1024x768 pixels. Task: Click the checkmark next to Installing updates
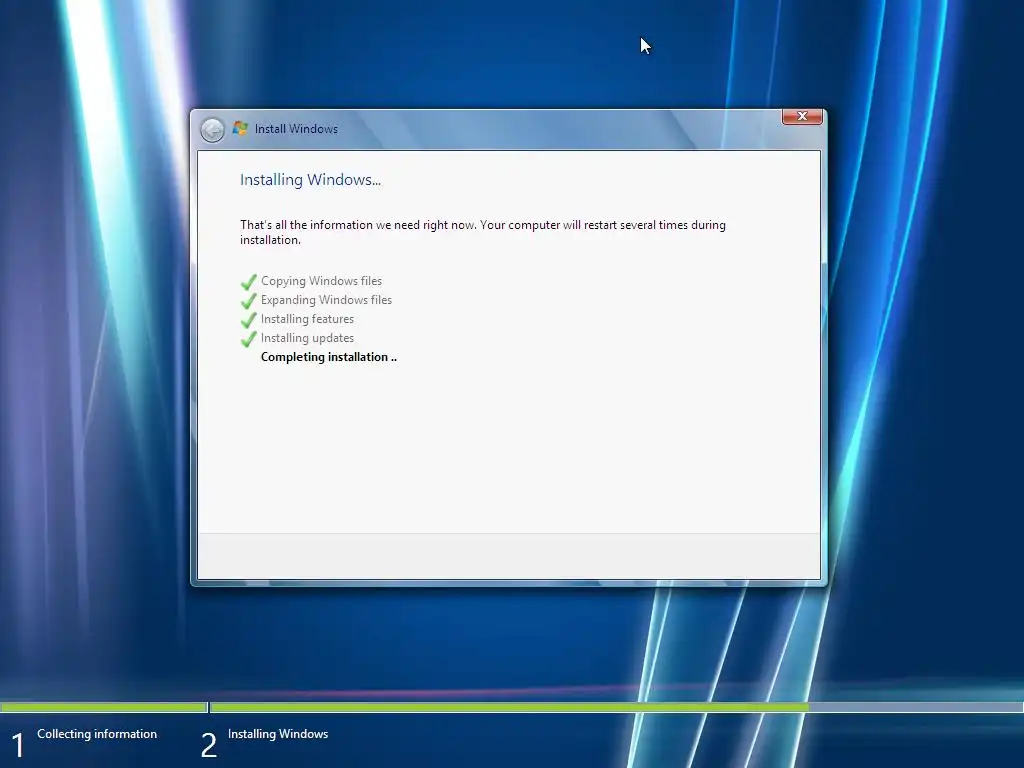tap(249, 339)
